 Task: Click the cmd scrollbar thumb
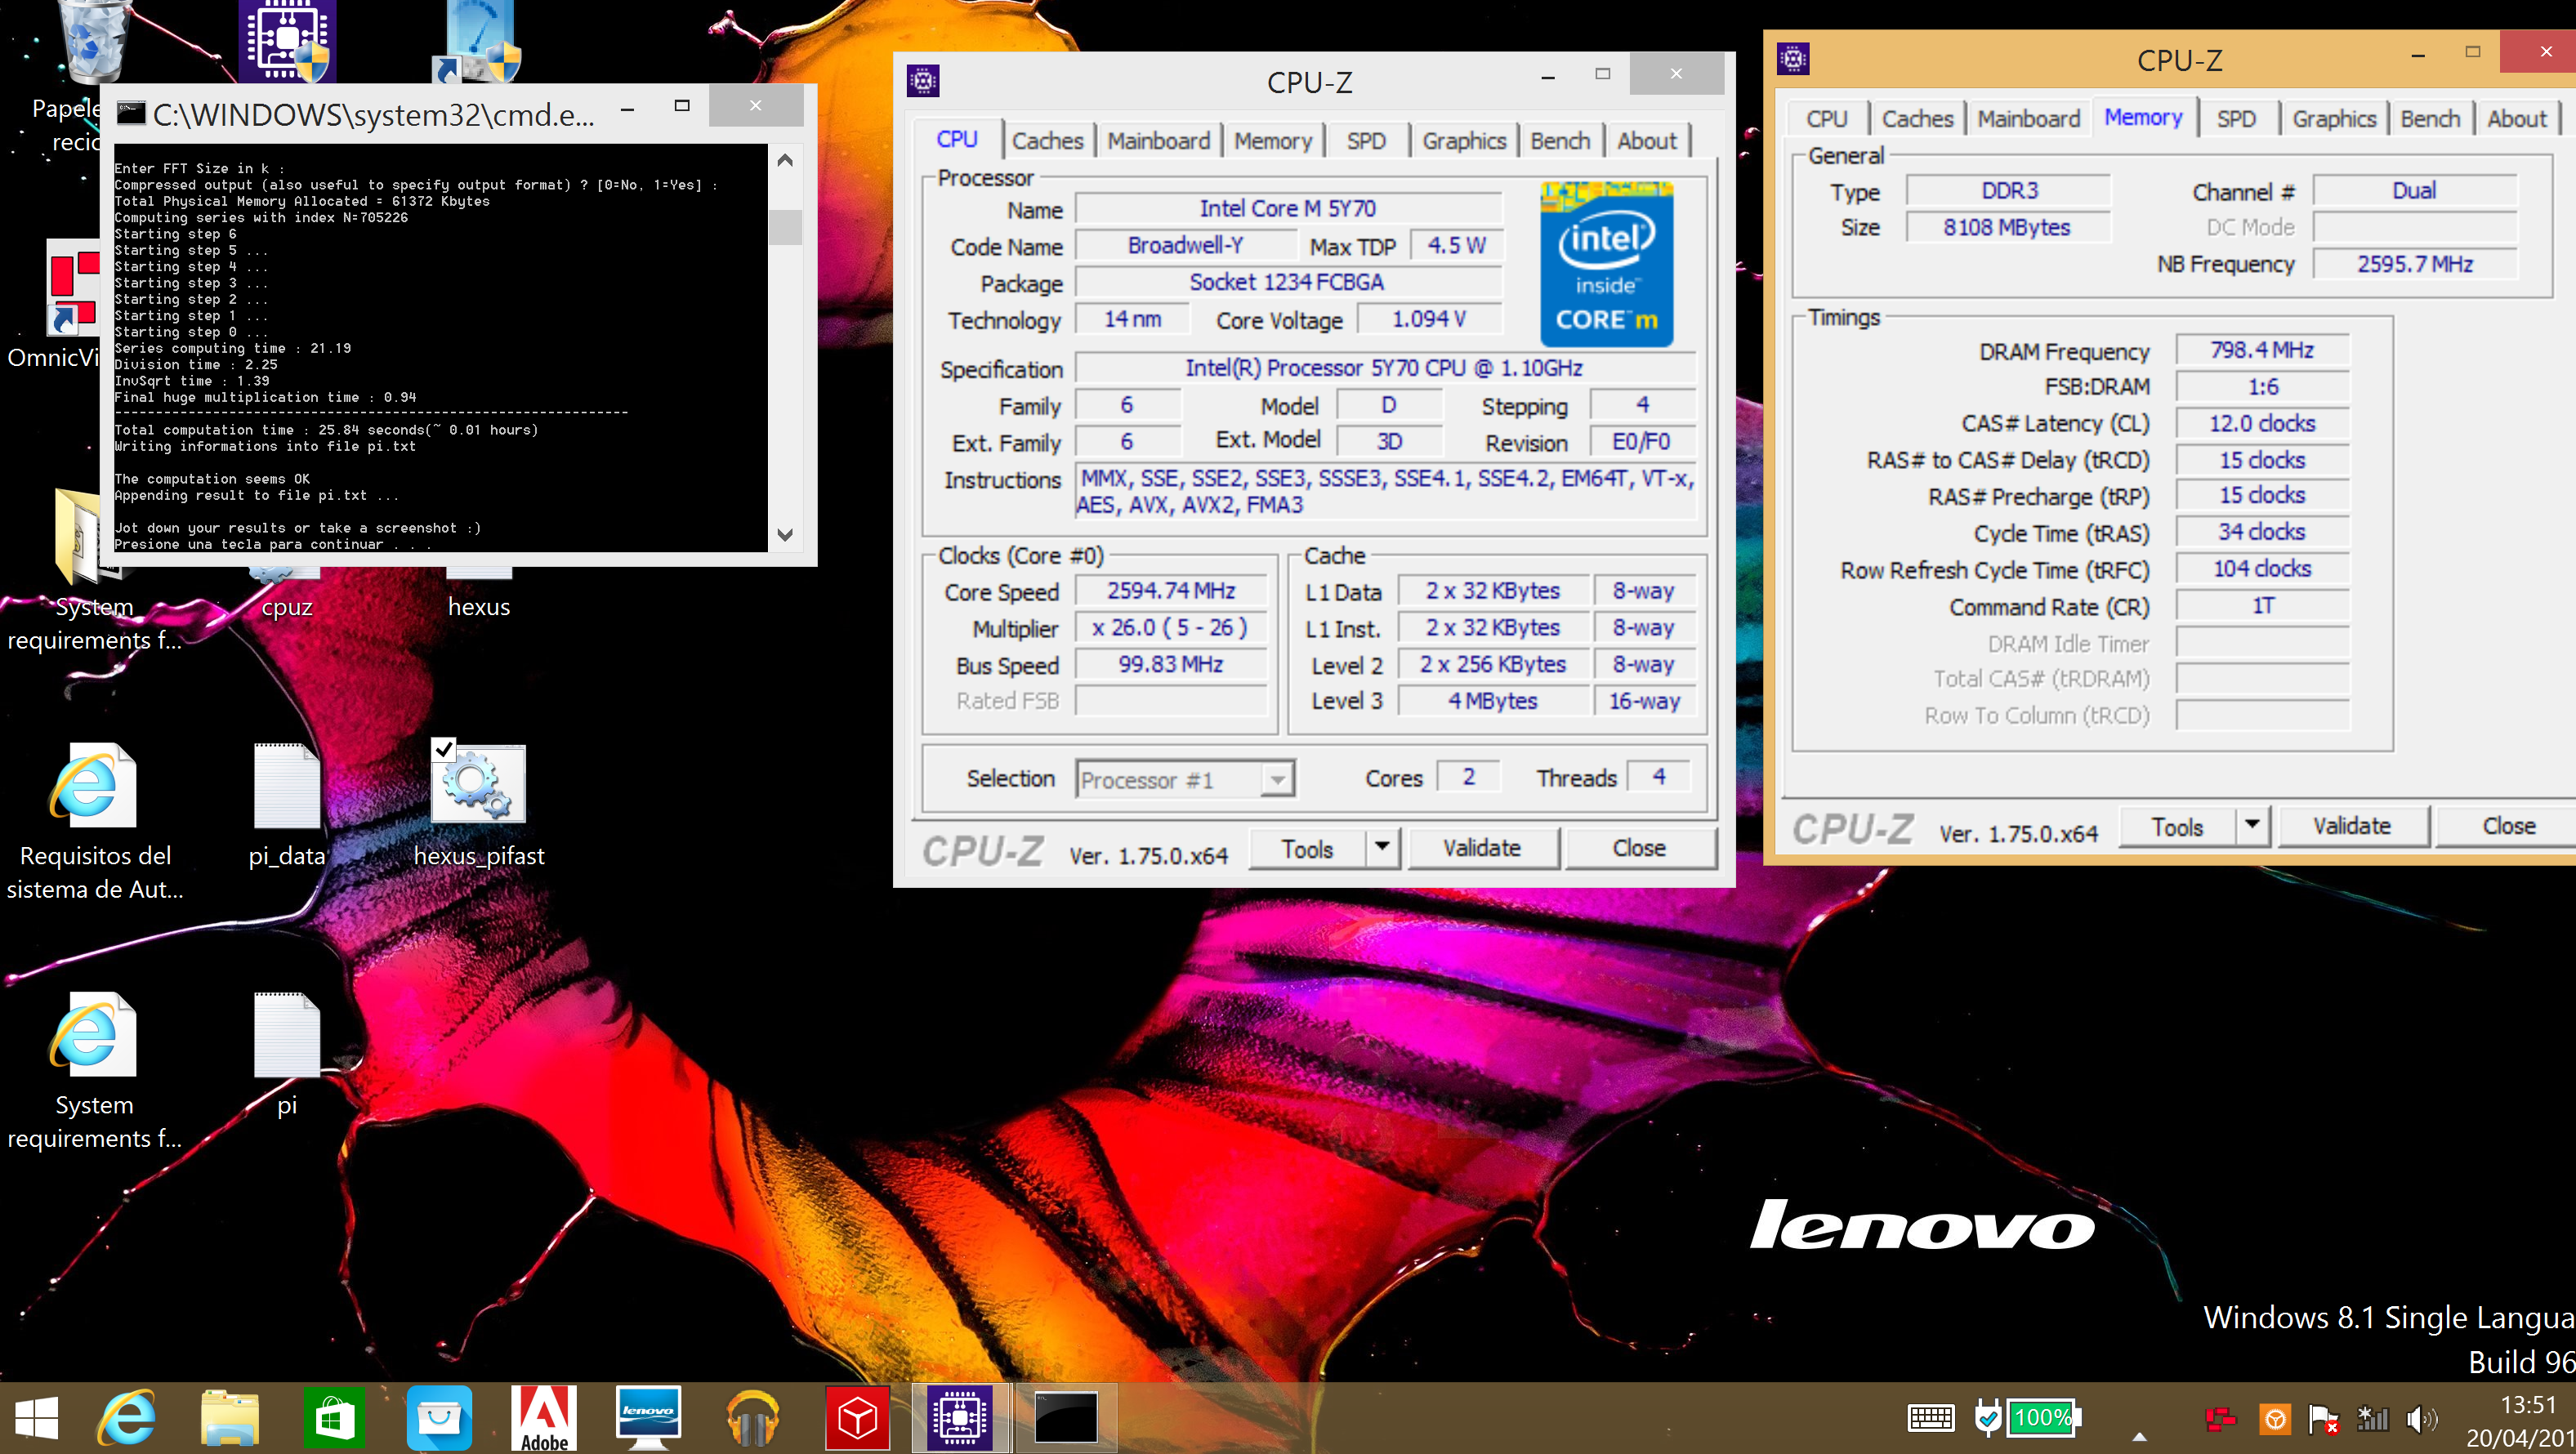(x=785, y=226)
